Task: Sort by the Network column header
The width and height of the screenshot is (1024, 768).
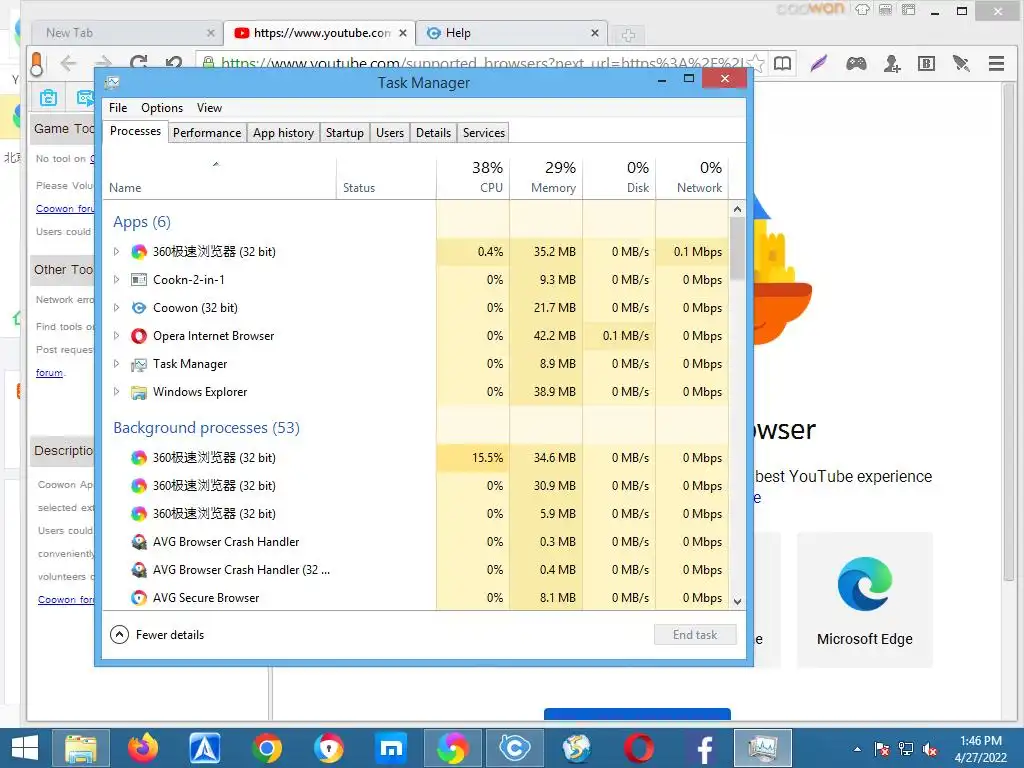Action: pos(692,178)
